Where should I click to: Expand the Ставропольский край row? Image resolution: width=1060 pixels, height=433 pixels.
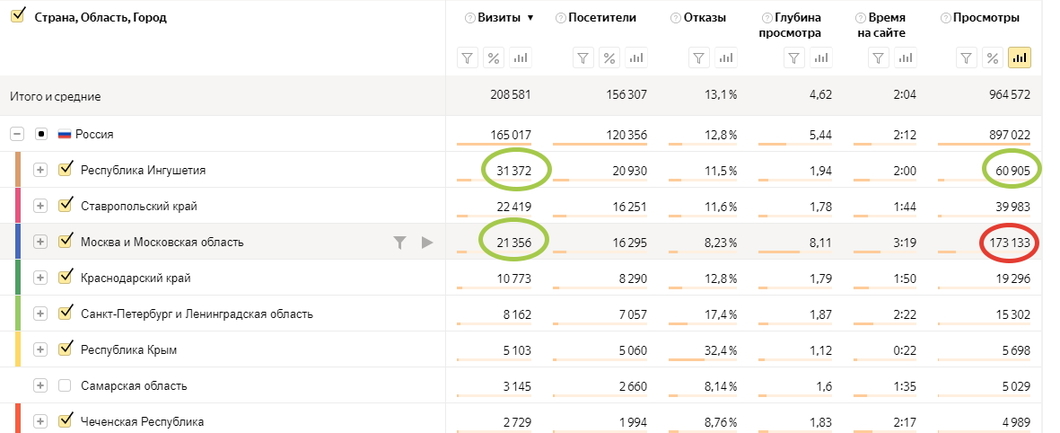pos(41,206)
